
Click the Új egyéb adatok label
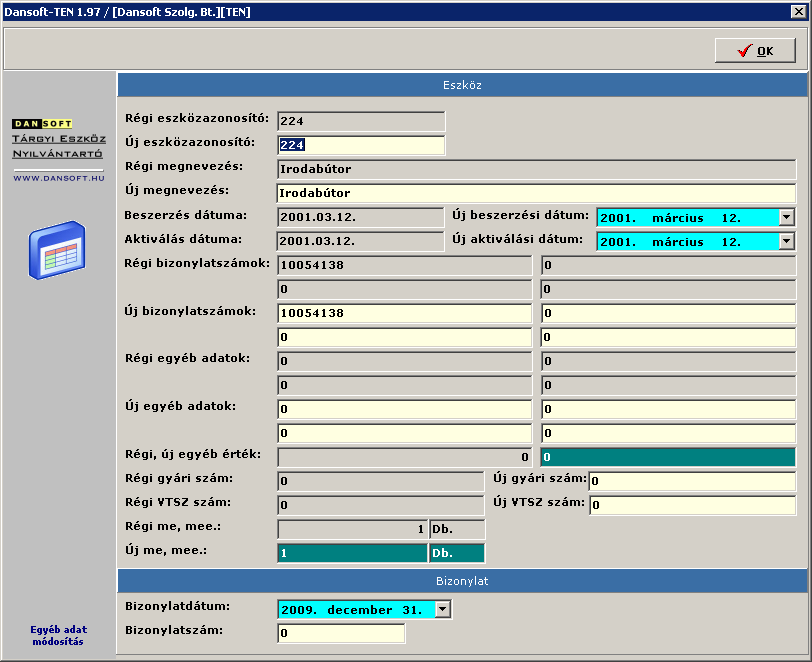point(180,406)
